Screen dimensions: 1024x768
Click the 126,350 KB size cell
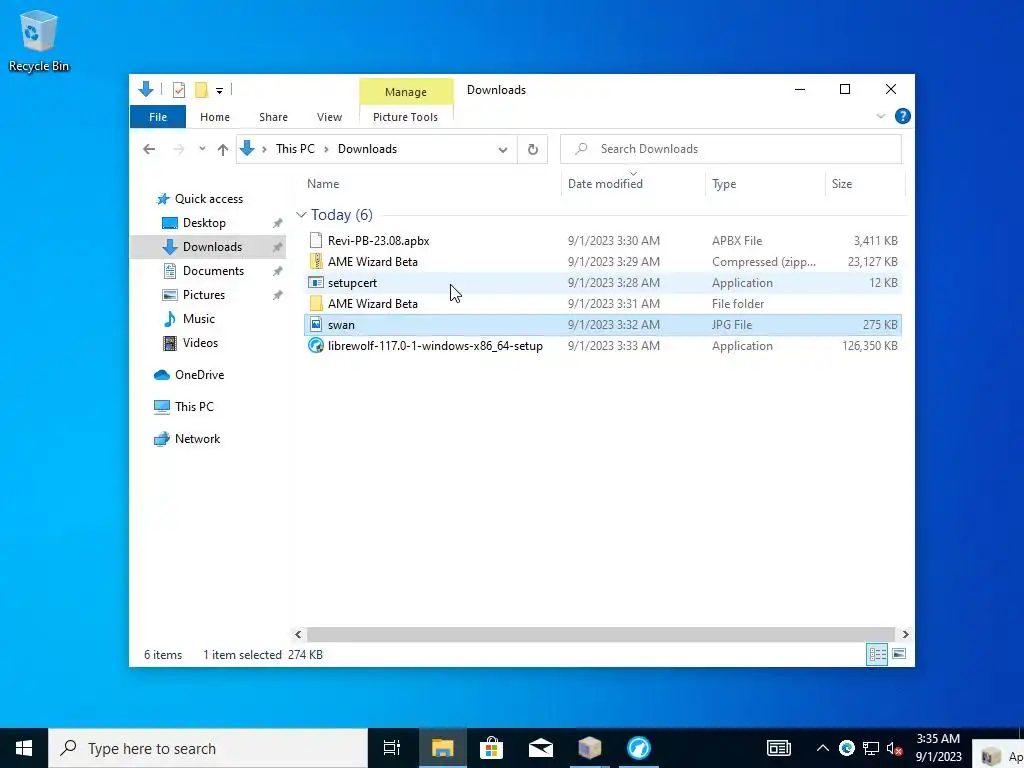point(870,346)
